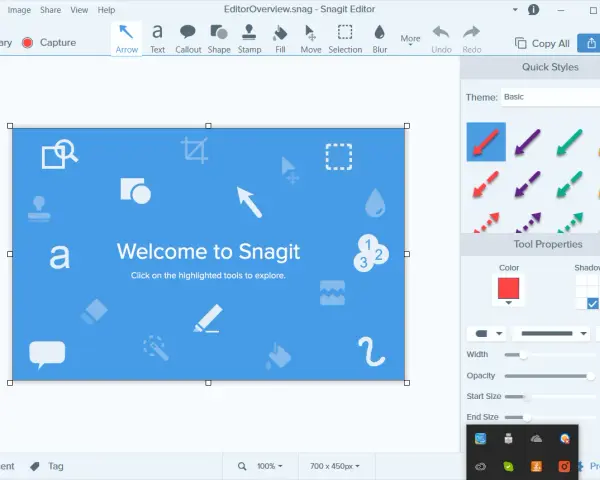Open the Help menu
The height and width of the screenshot is (480, 600).
click(x=106, y=10)
